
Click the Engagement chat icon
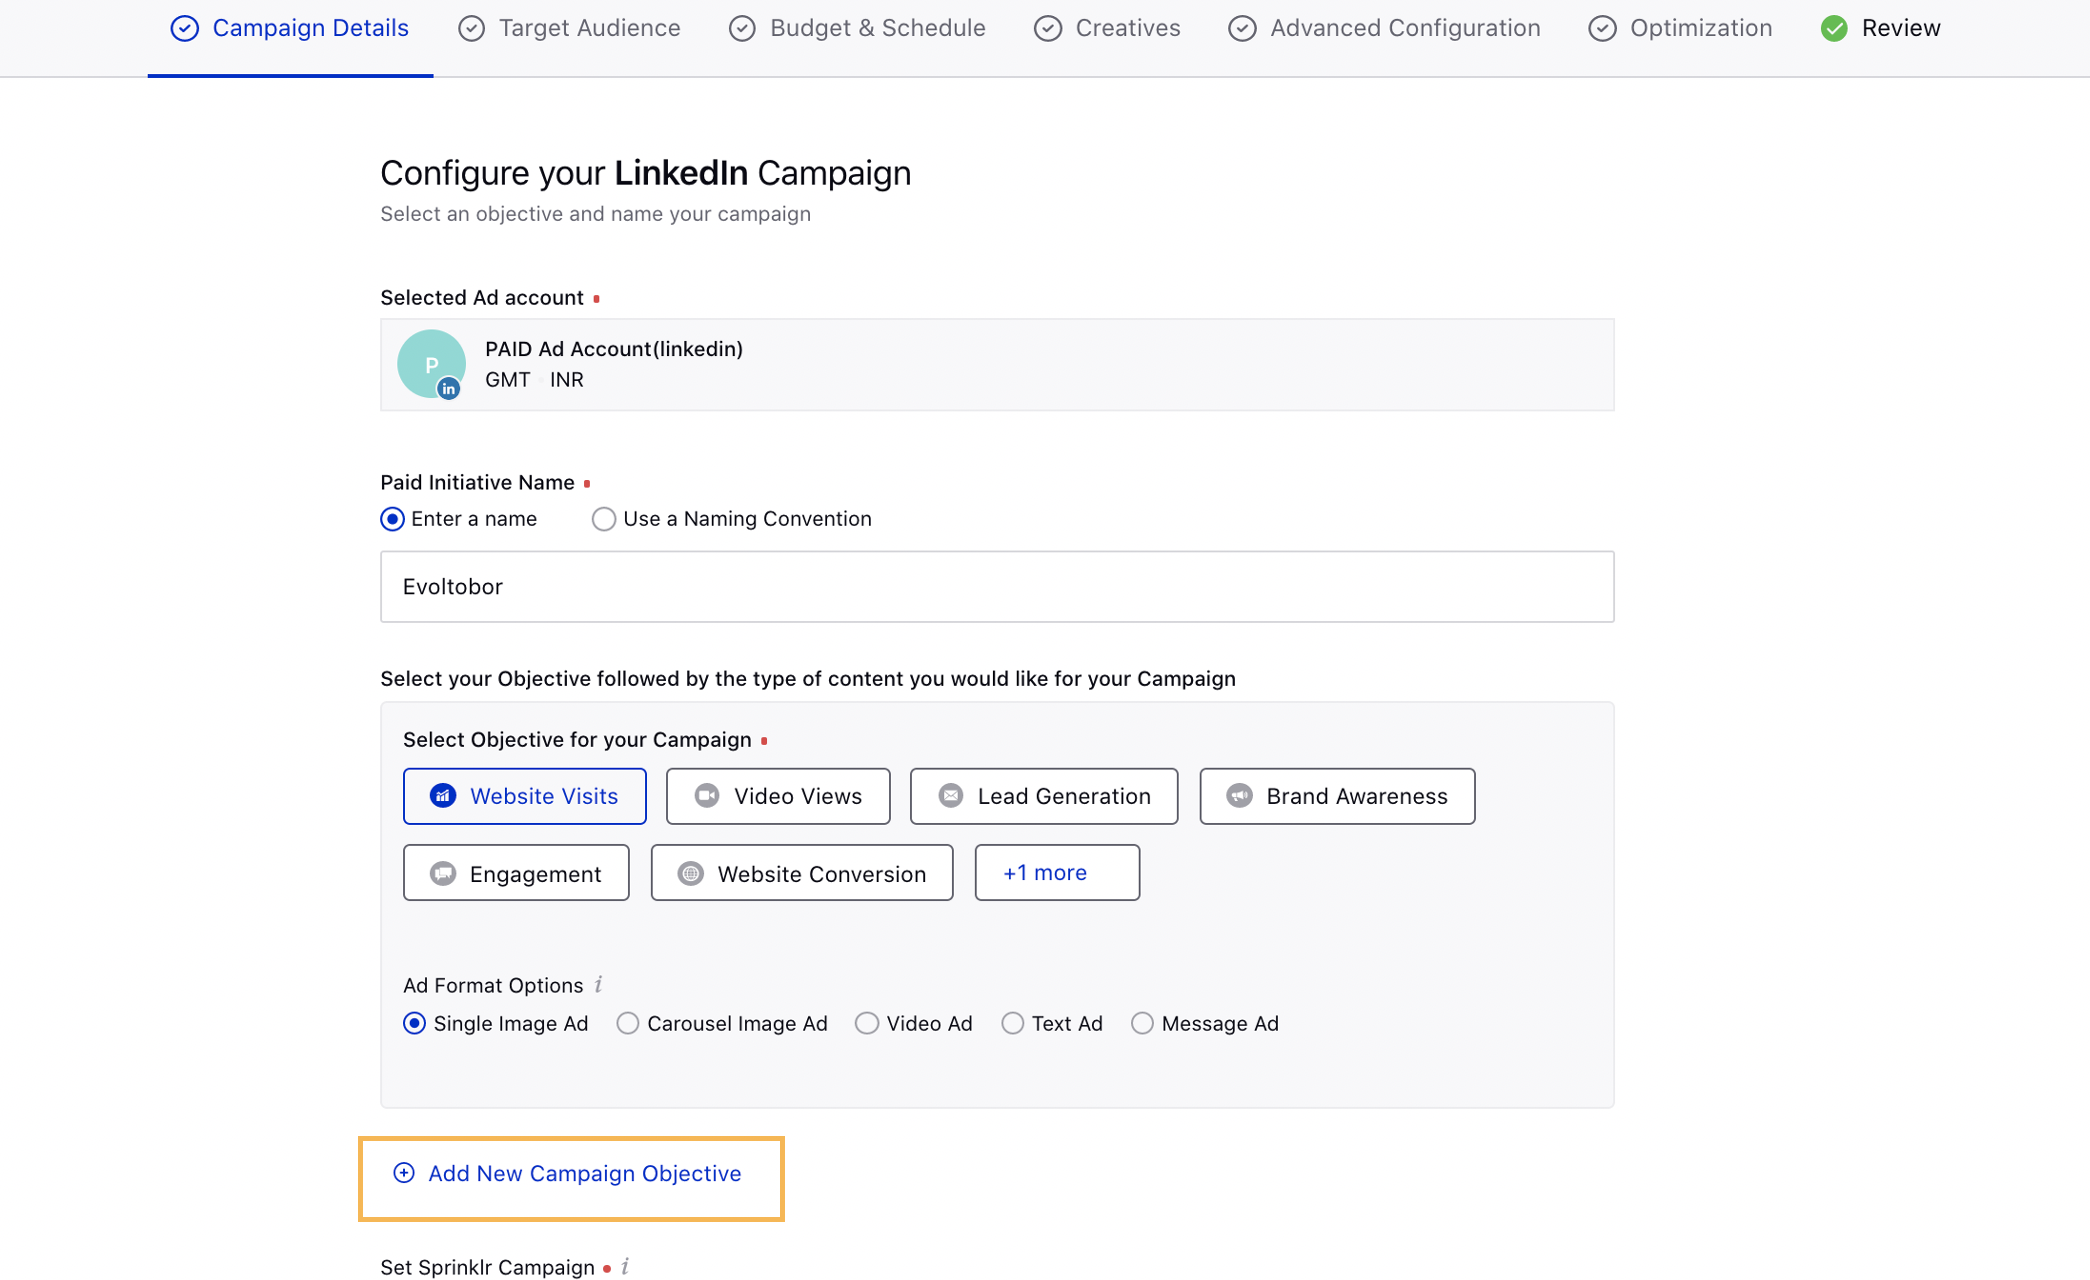click(x=443, y=874)
